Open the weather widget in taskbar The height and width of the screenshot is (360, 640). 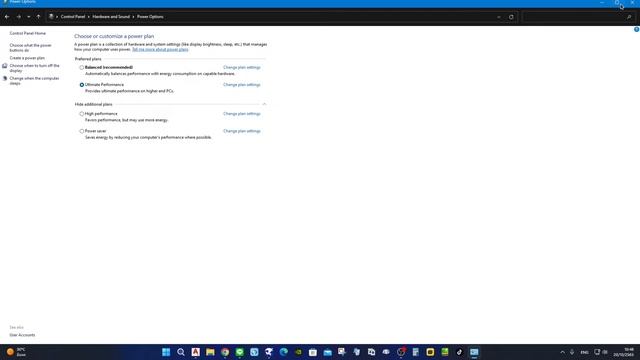tap(16, 352)
